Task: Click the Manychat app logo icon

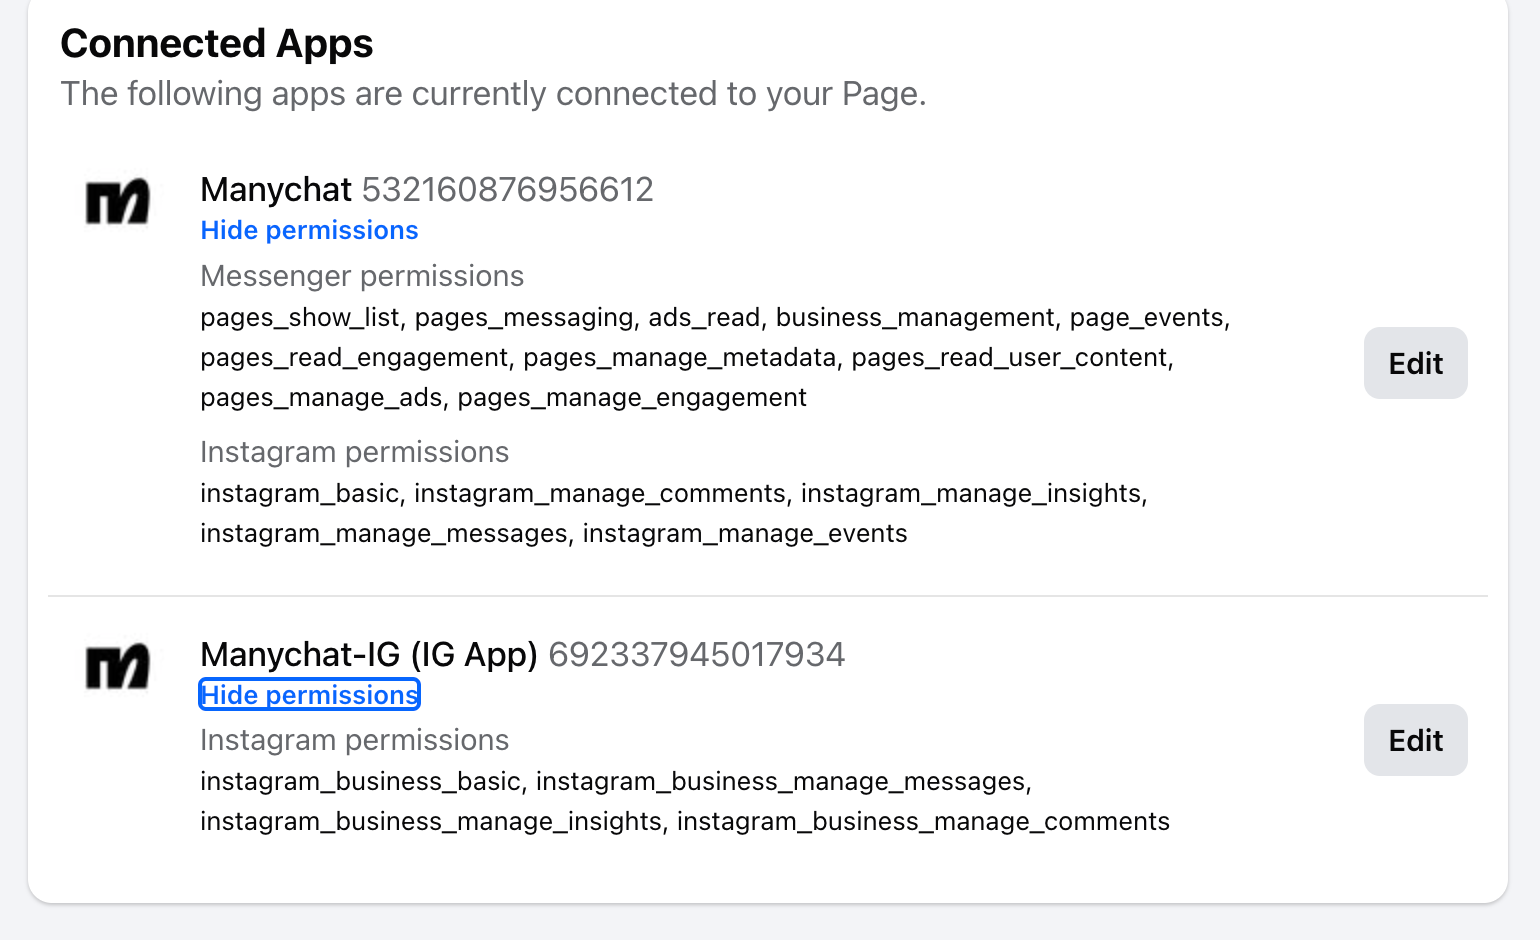Action: coord(118,202)
